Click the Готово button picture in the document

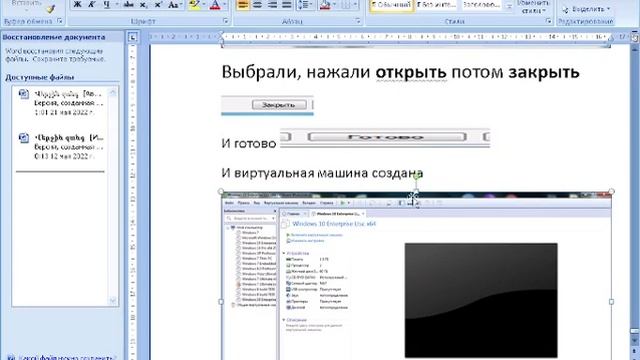click(x=386, y=137)
